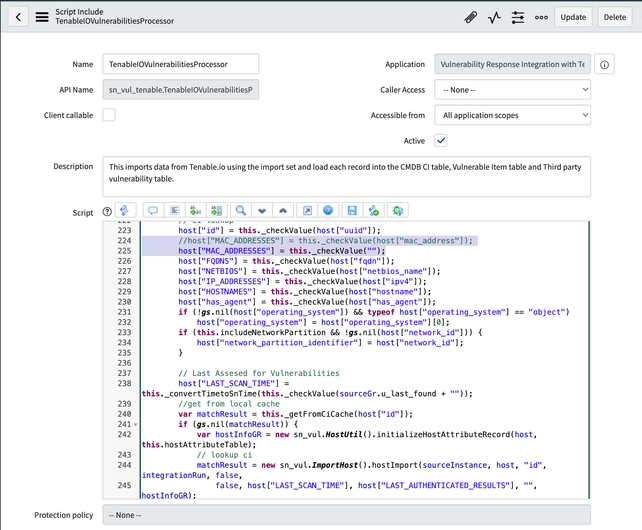Toggle the Client callable checkbox

[x=109, y=115]
